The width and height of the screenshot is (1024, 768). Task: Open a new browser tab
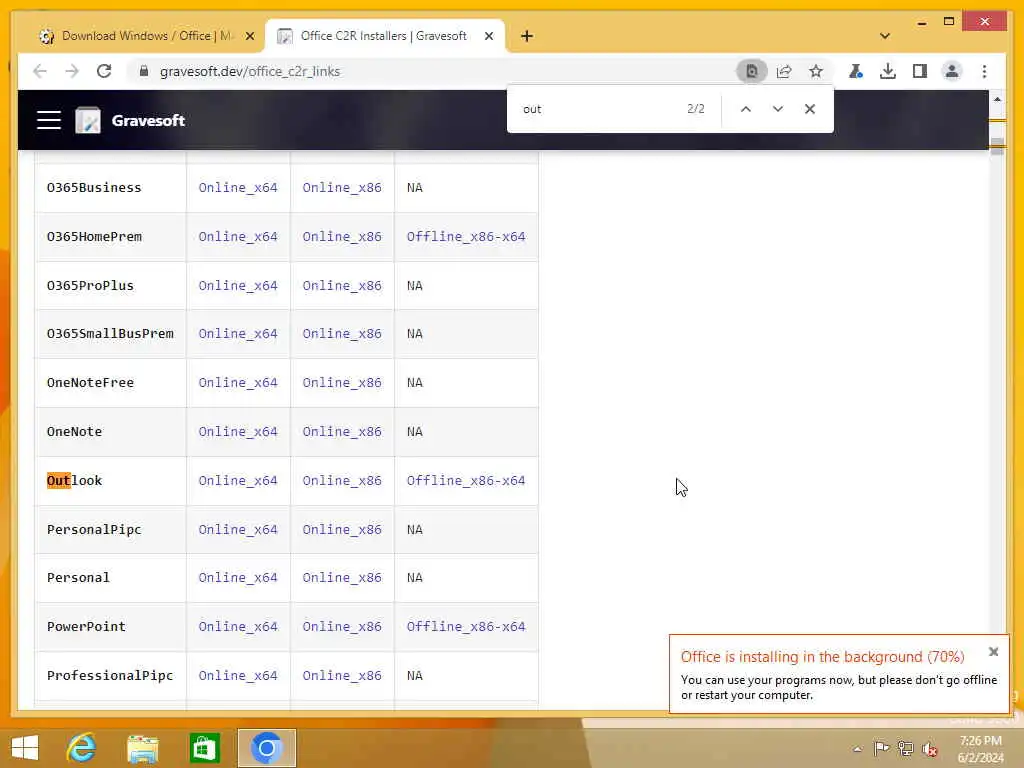click(527, 36)
